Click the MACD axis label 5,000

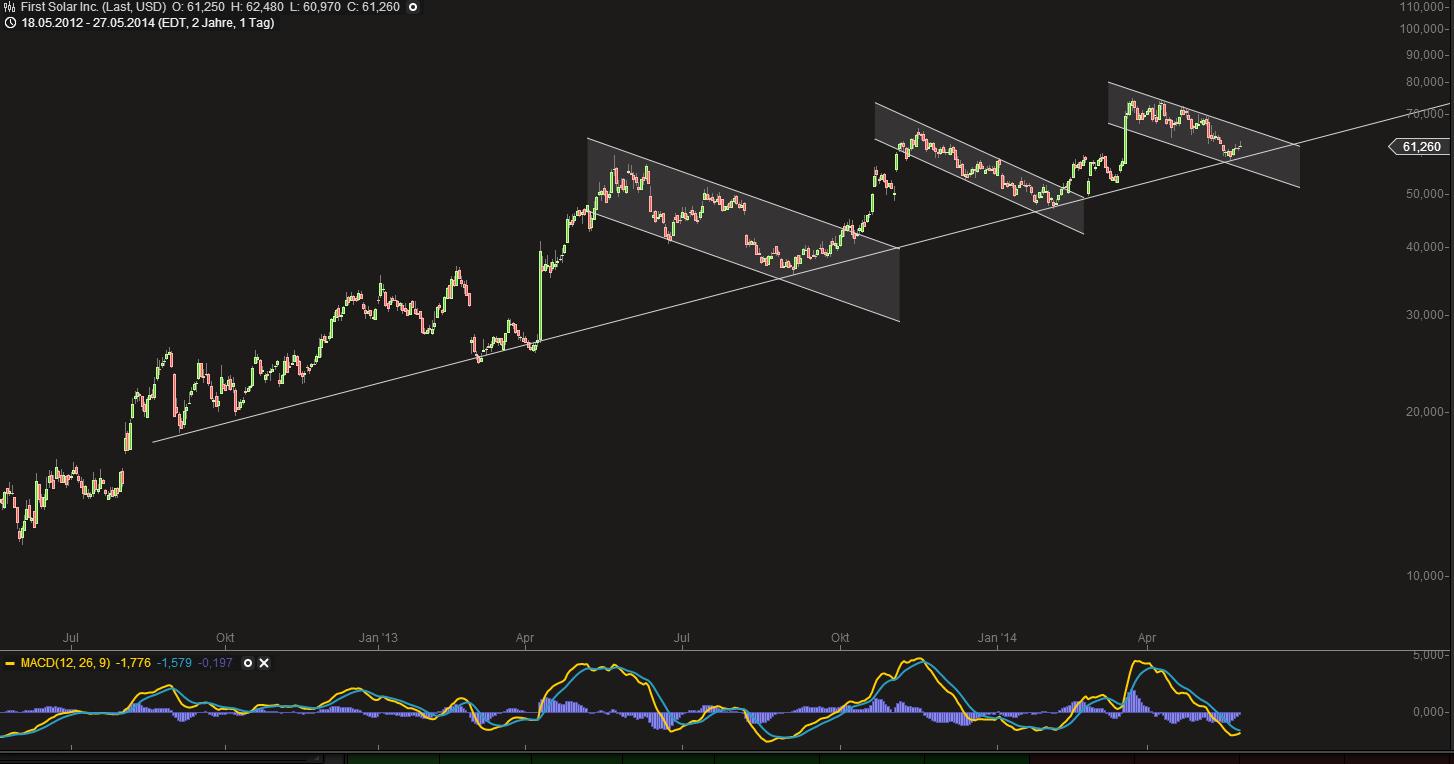[1429, 656]
